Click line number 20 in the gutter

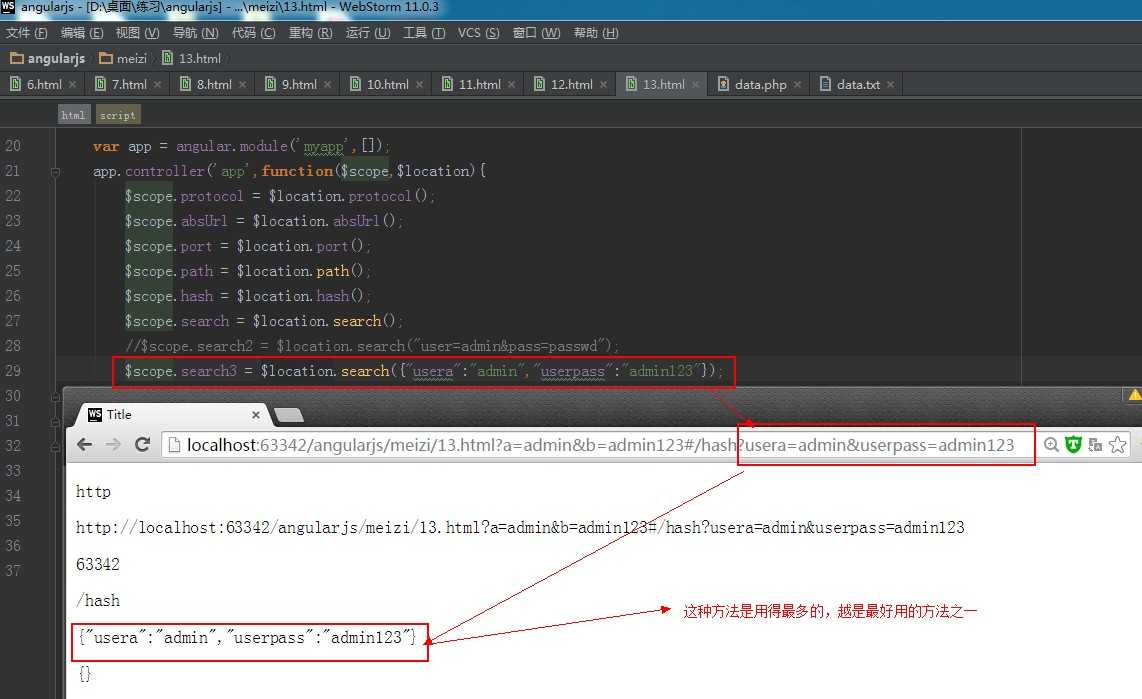pyautogui.click(x=13, y=146)
